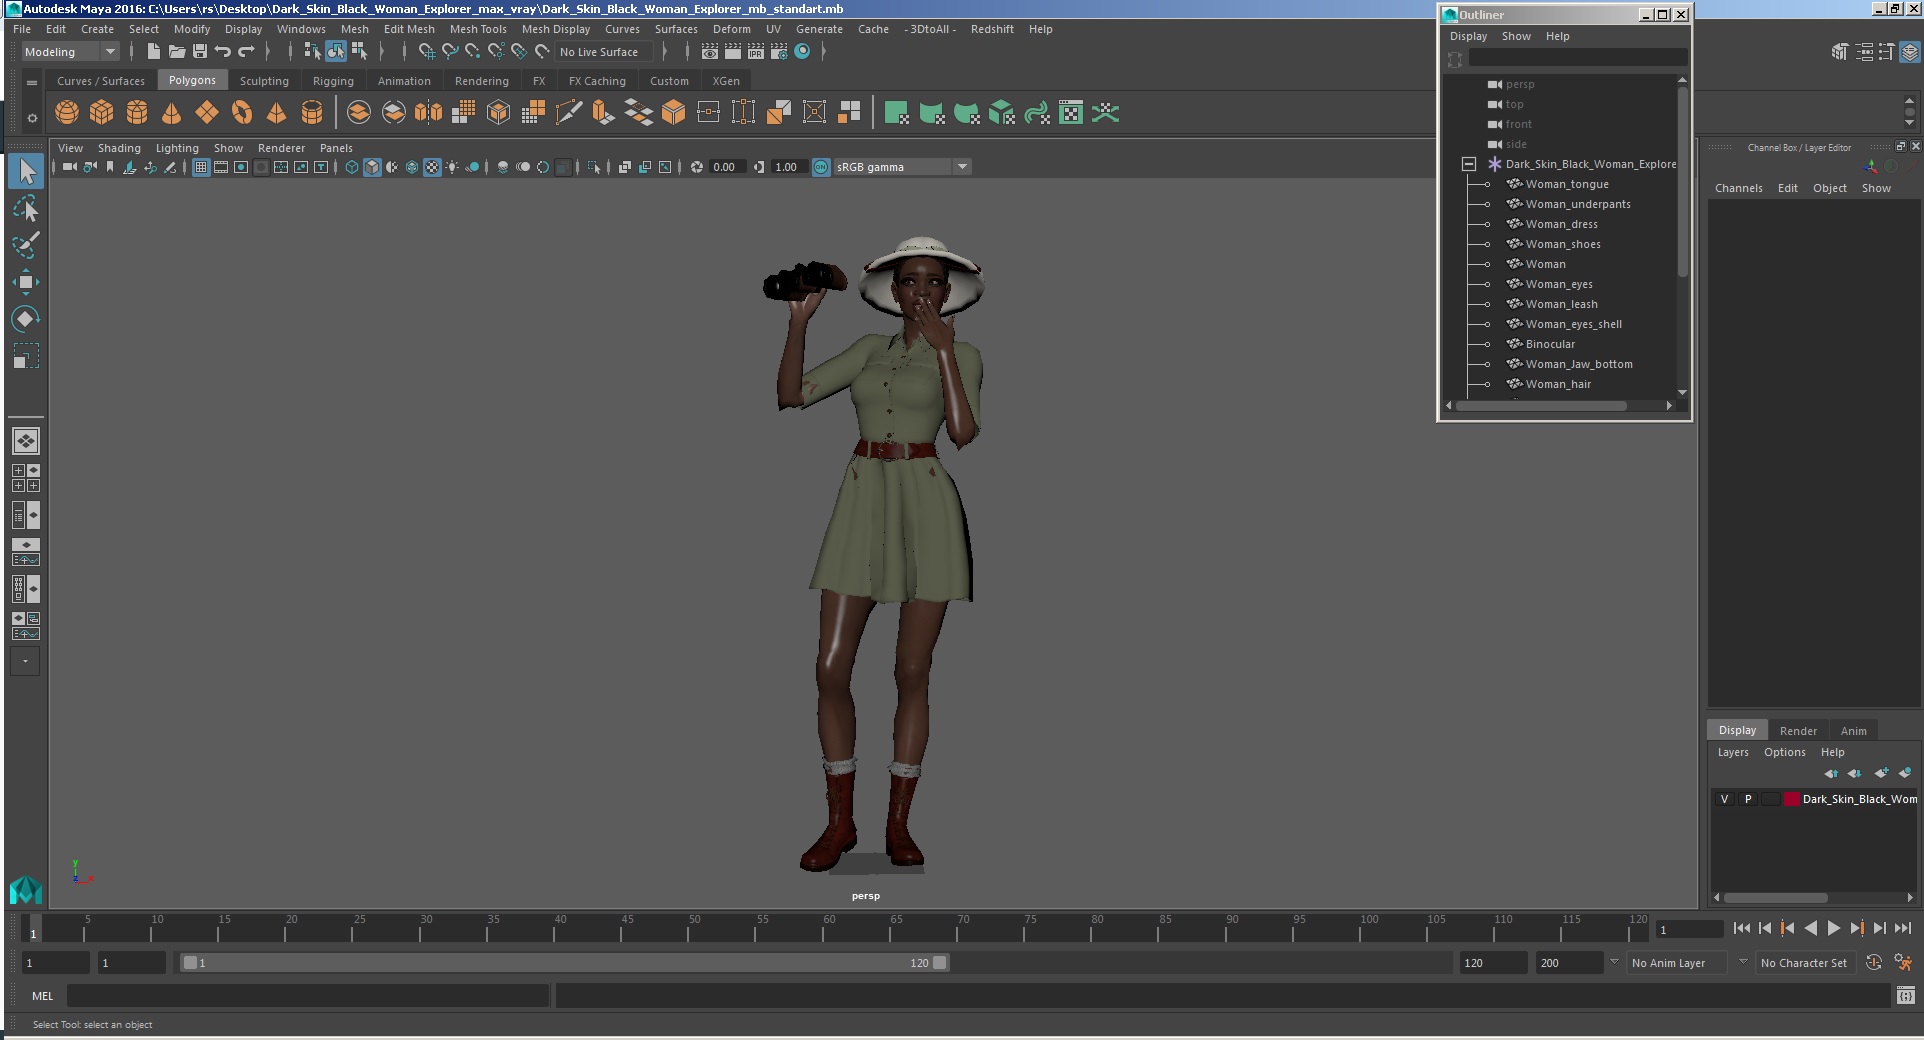Save the current scene icon
This screenshot has width=1924, height=1040.
[x=200, y=52]
